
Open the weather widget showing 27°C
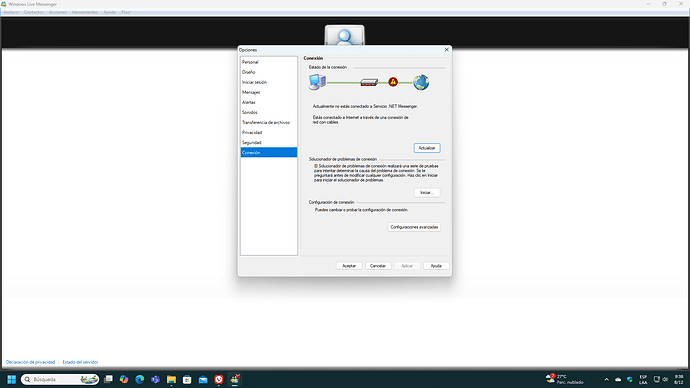coord(565,379)
